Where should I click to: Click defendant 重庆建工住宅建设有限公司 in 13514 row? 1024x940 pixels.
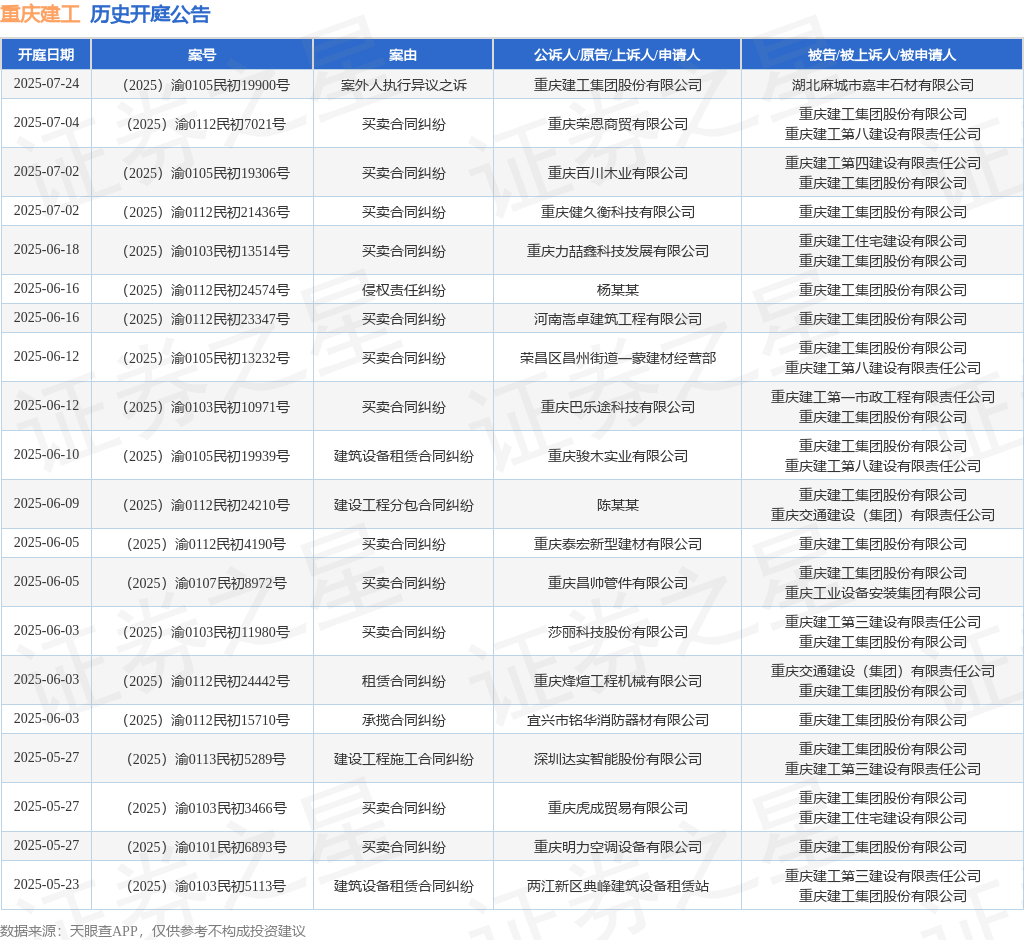click(883, 241)
